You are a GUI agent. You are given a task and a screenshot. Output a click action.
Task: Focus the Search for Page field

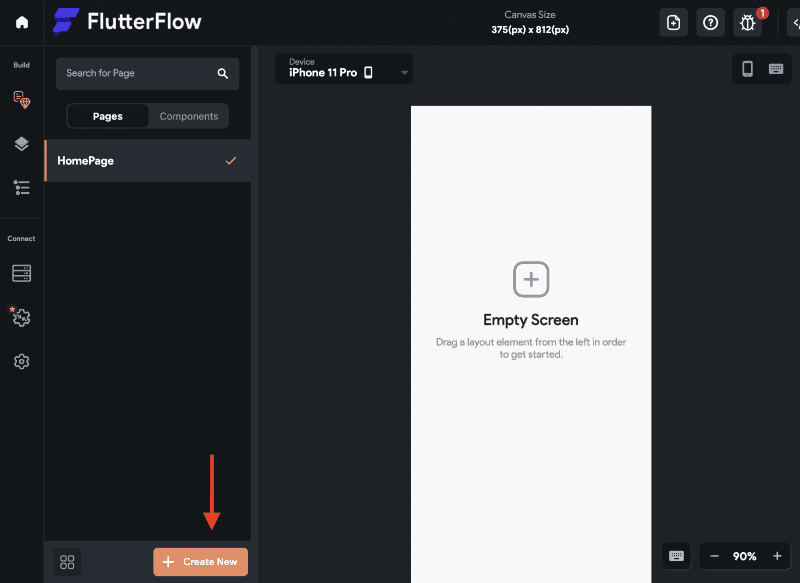click(147, 73)
